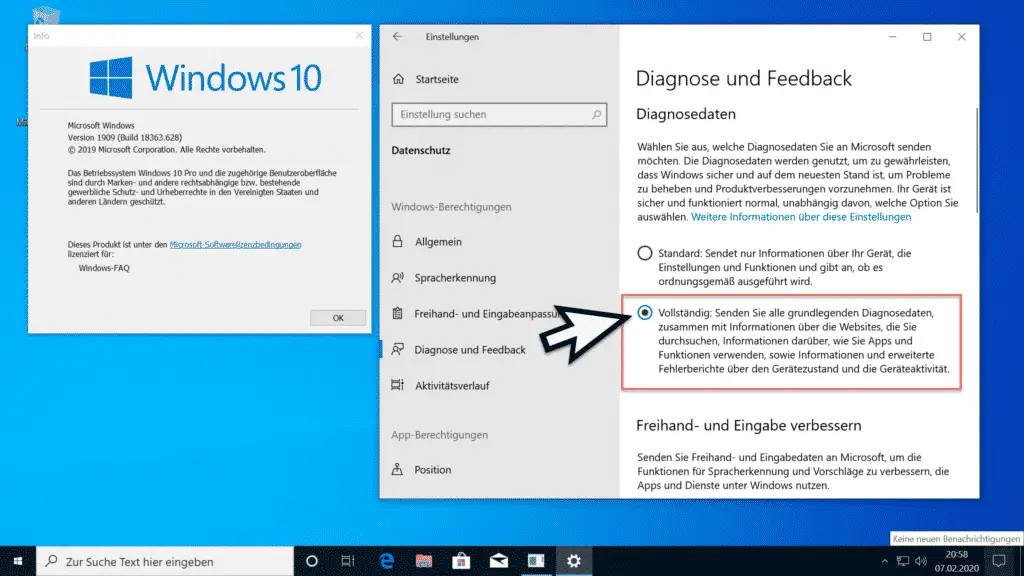
Task: Show hidden tray icons chevron
Action: [x=884, y=561]
